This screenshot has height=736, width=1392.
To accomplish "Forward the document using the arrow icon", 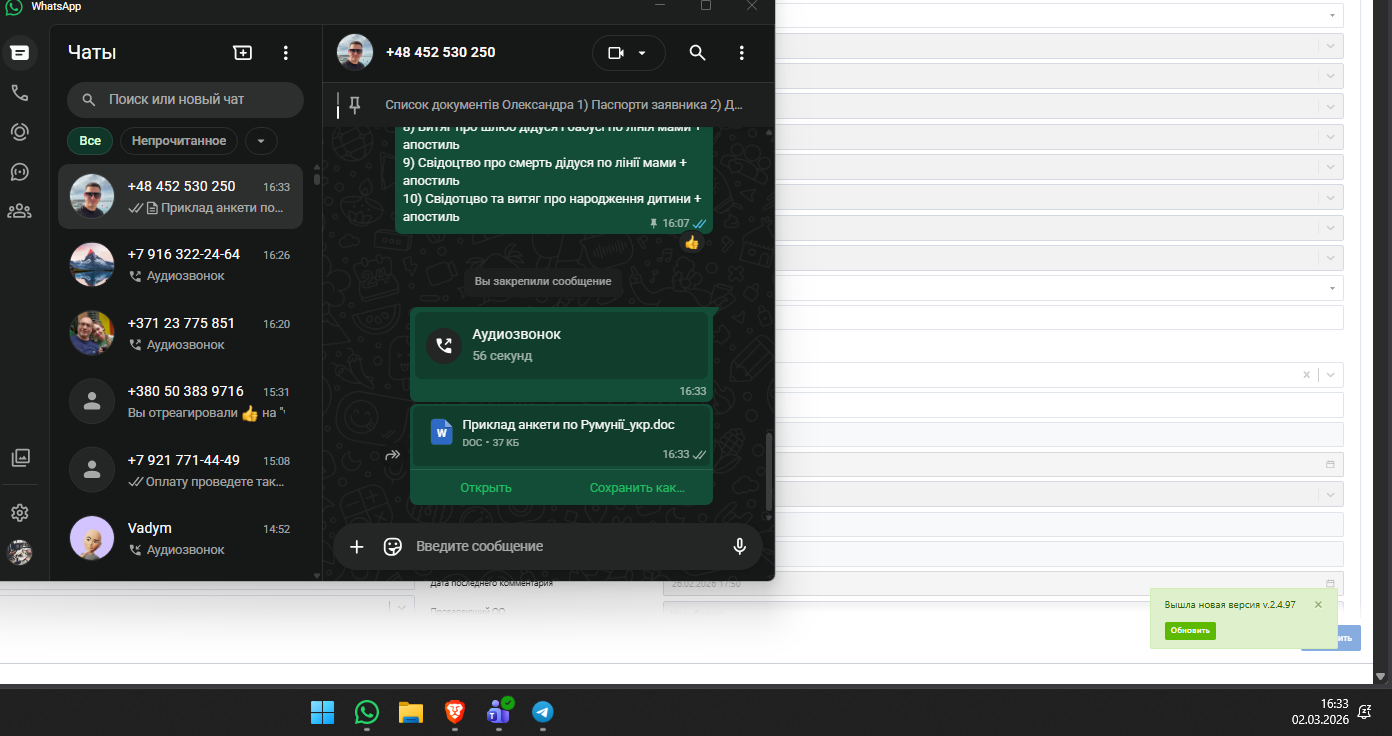I will (x=393, y=455).
